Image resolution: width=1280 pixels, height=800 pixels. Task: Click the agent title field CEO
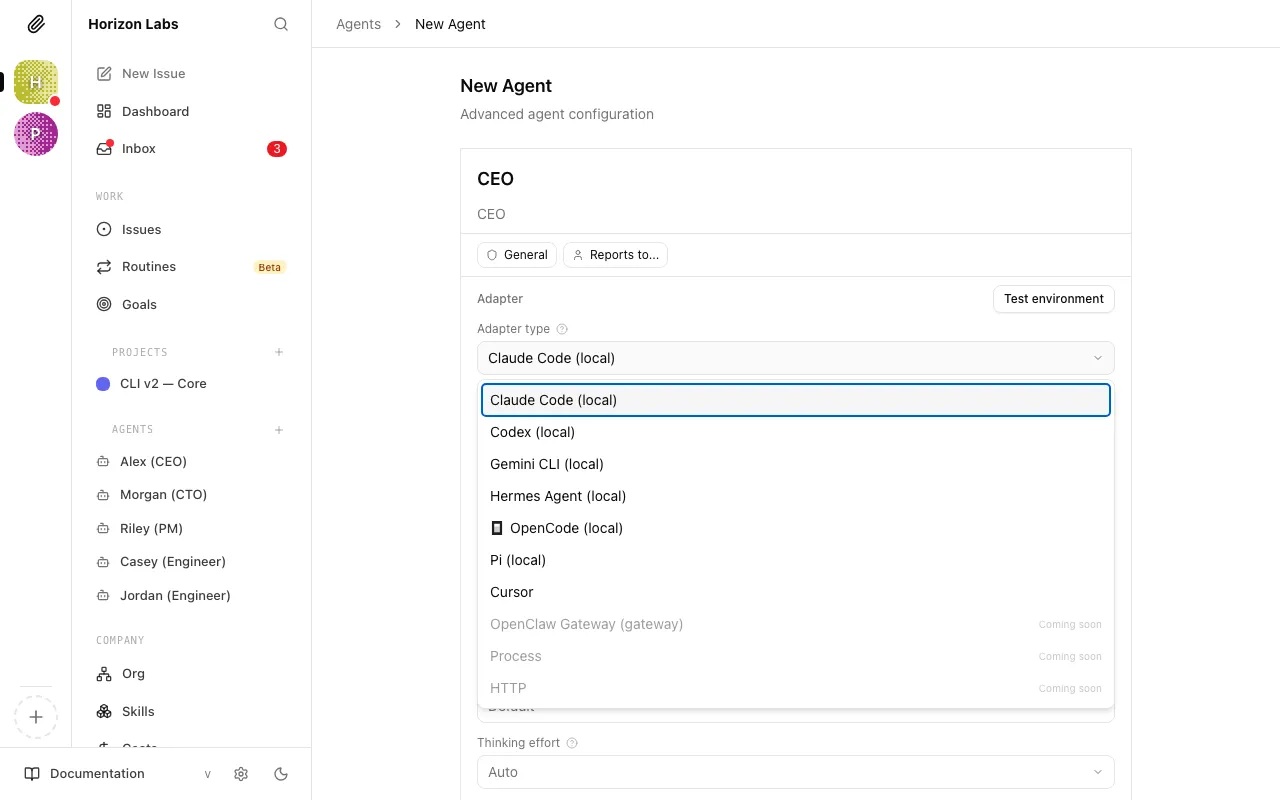[x=795, y=214]
